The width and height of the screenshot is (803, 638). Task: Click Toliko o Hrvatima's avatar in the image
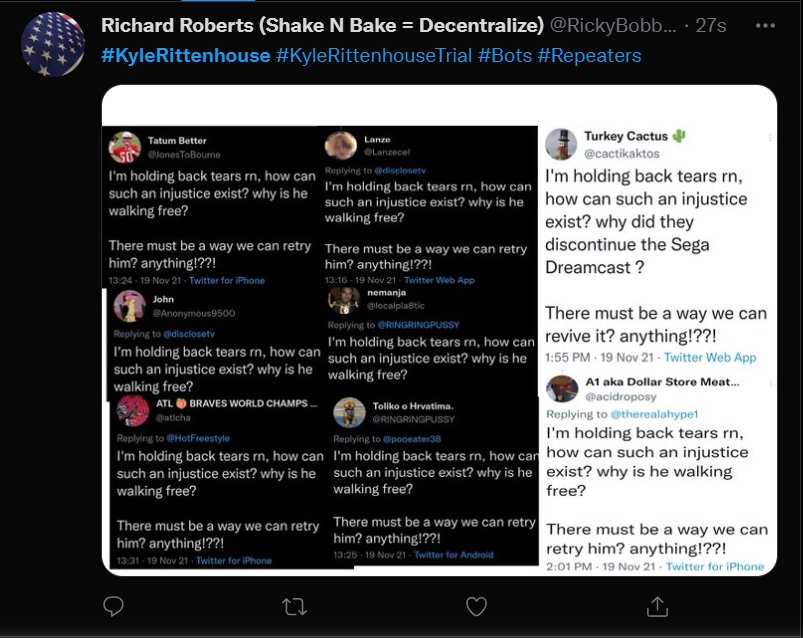tap(349, 412)
